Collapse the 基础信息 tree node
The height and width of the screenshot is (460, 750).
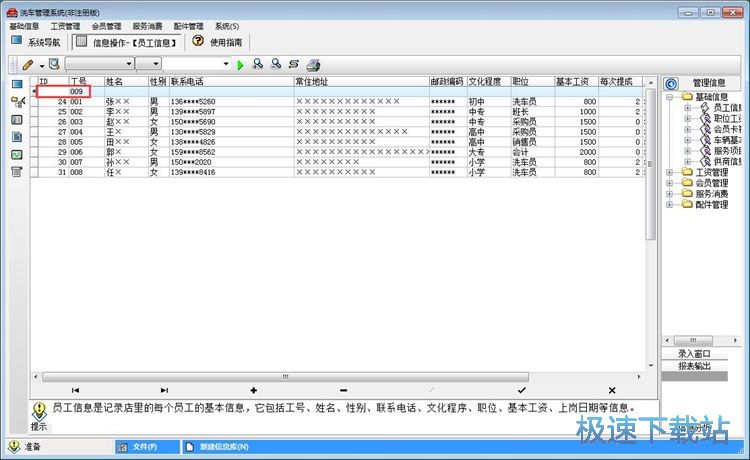click(670, 97)
